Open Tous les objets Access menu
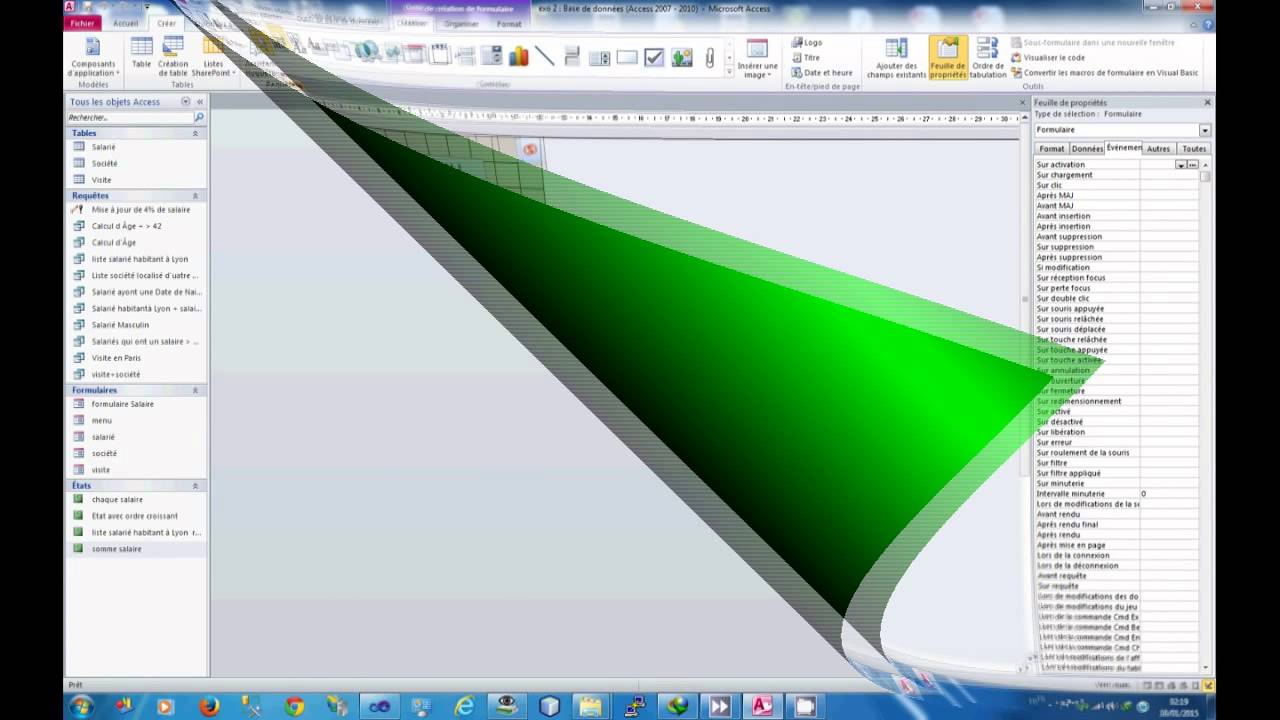 tap(185, 102)
